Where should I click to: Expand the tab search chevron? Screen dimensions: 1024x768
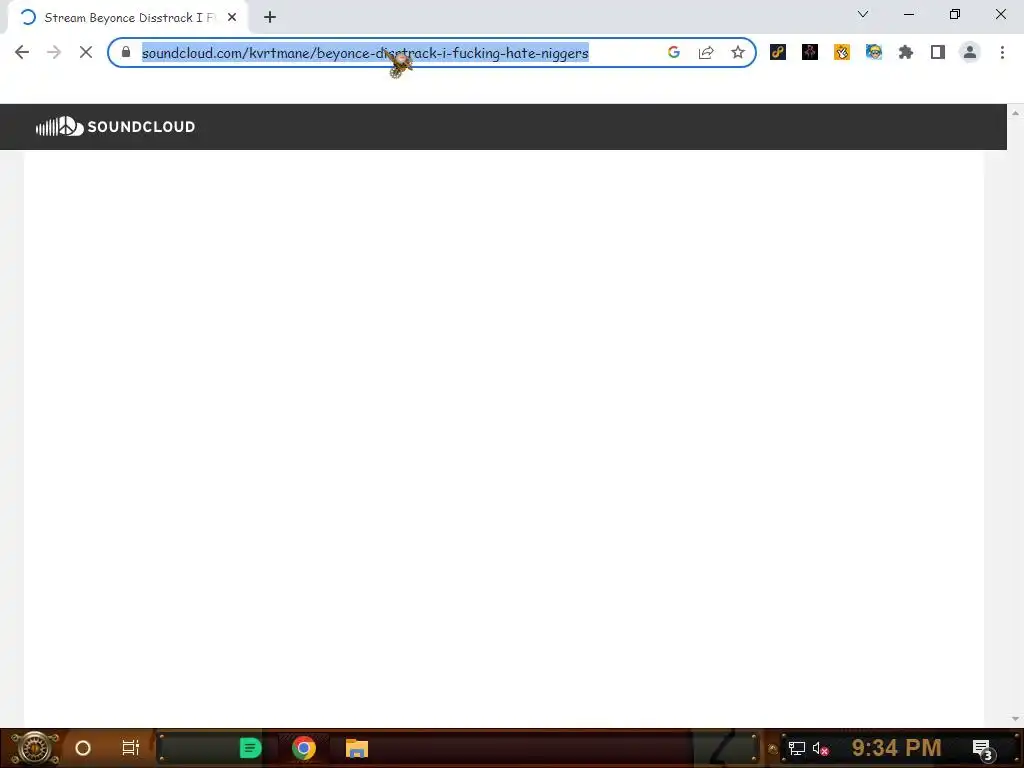click(x=863, y=14)
